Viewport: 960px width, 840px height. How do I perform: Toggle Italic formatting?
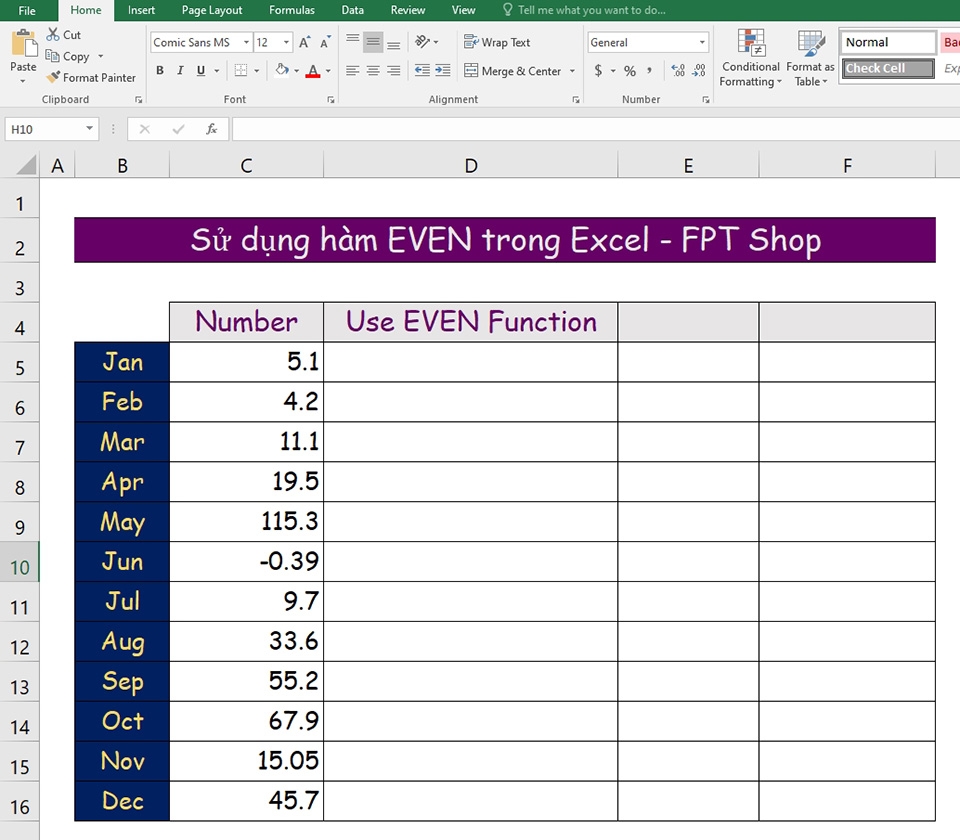click(x=180, y=70)
